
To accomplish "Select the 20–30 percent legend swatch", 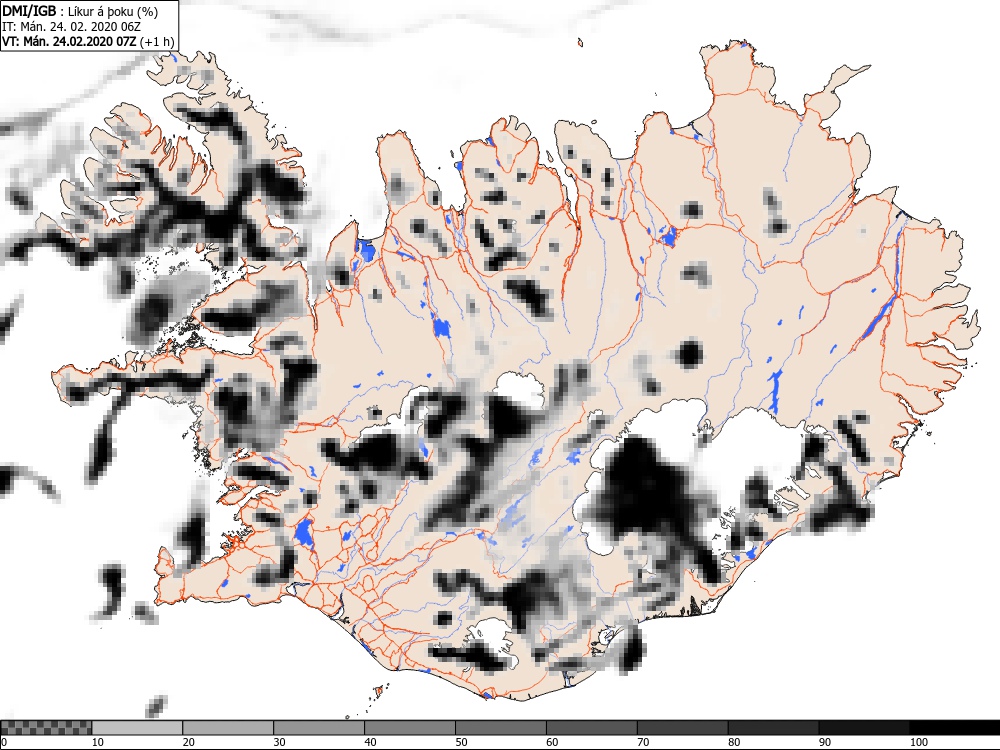I will click(228, 728).
